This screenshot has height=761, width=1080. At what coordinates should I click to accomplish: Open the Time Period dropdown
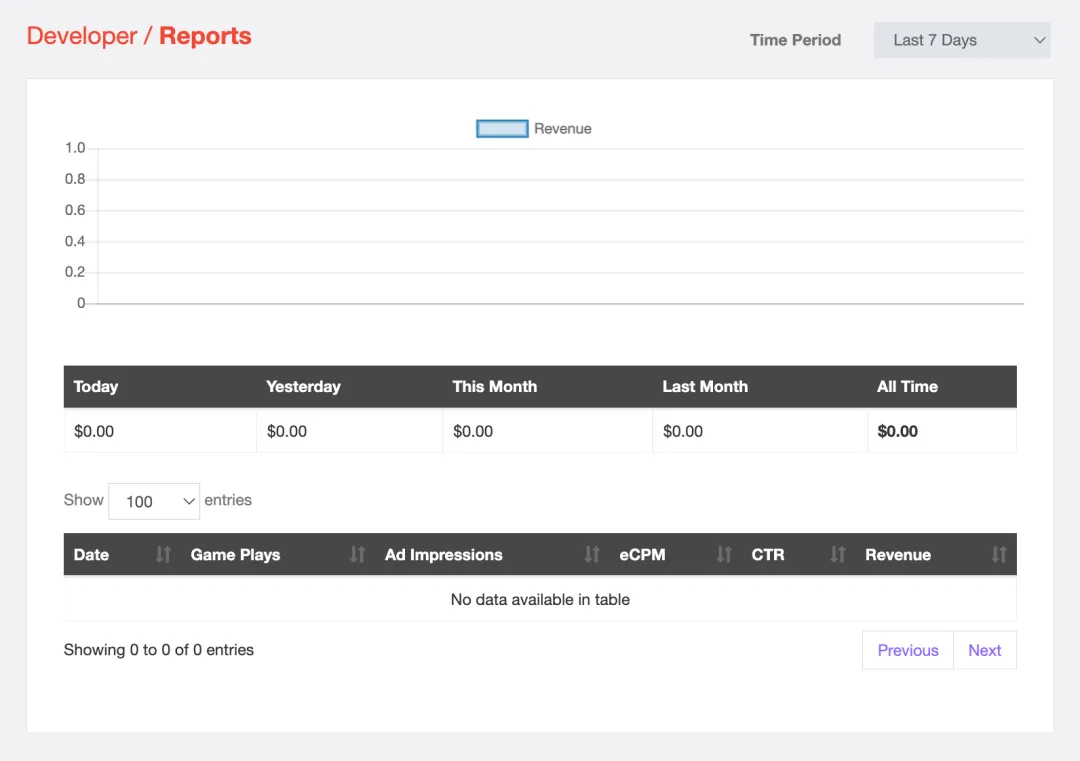coord(962,40)
